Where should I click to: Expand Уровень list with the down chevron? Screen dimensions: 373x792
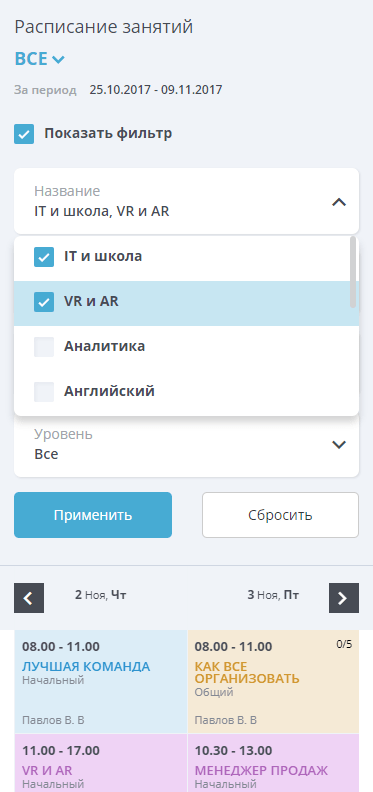pyautogui.click(x=339, y=444)
